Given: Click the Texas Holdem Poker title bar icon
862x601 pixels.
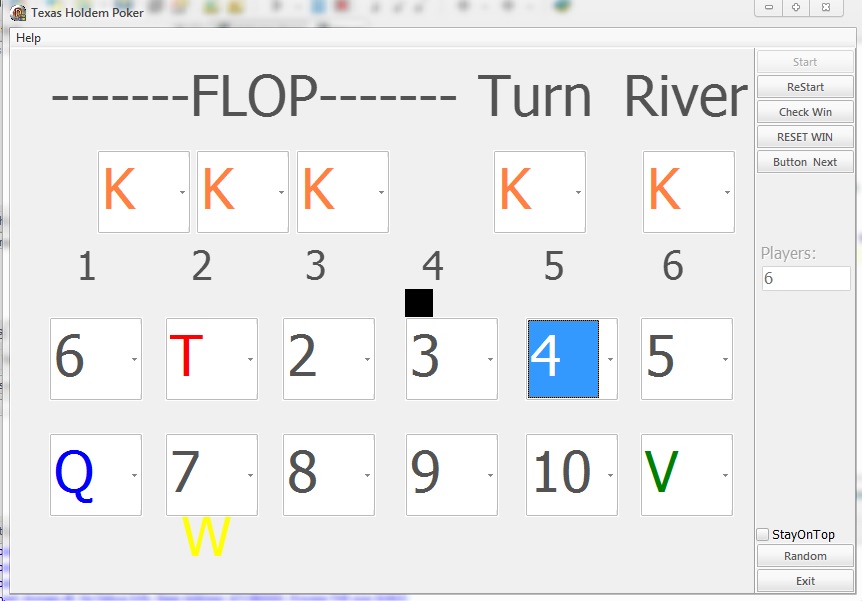Looking at the screenshot, I should point(18,13).
